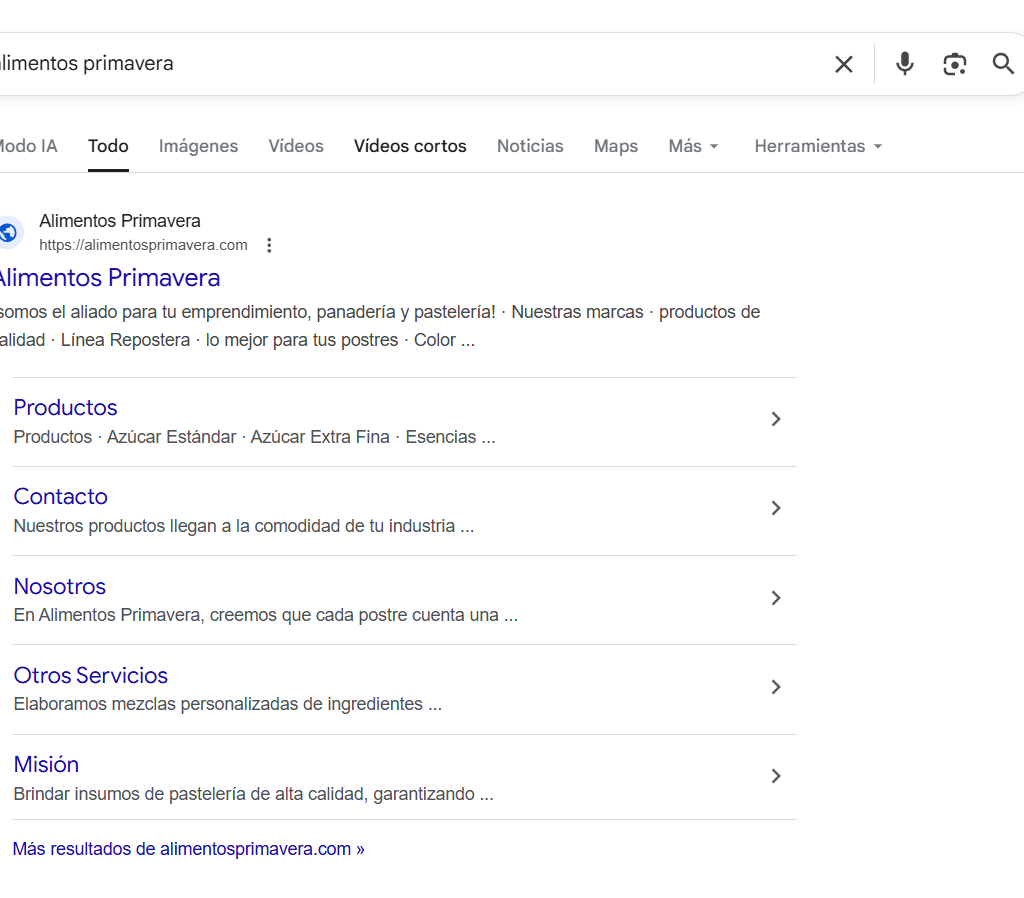Viewport: 1024px width, 898px height.
Task: Open Google Lens image search icon
Action: pyautogui.click(x=954, y=64)
